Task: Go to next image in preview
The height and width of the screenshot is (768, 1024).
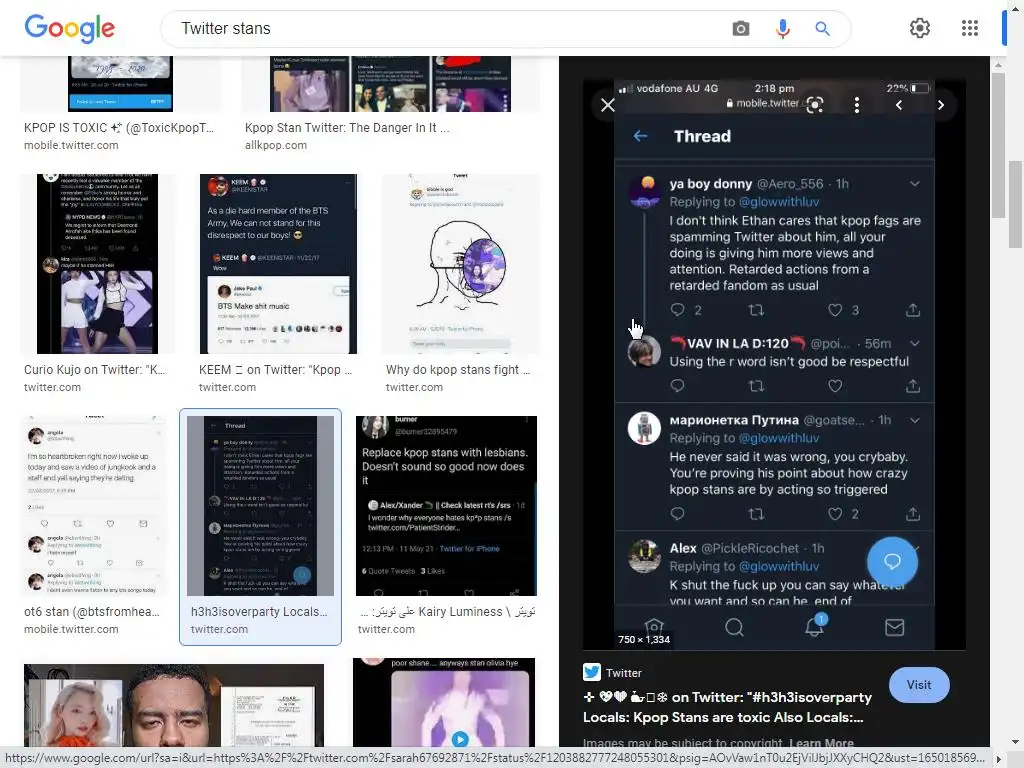Action: pos(940,104)
